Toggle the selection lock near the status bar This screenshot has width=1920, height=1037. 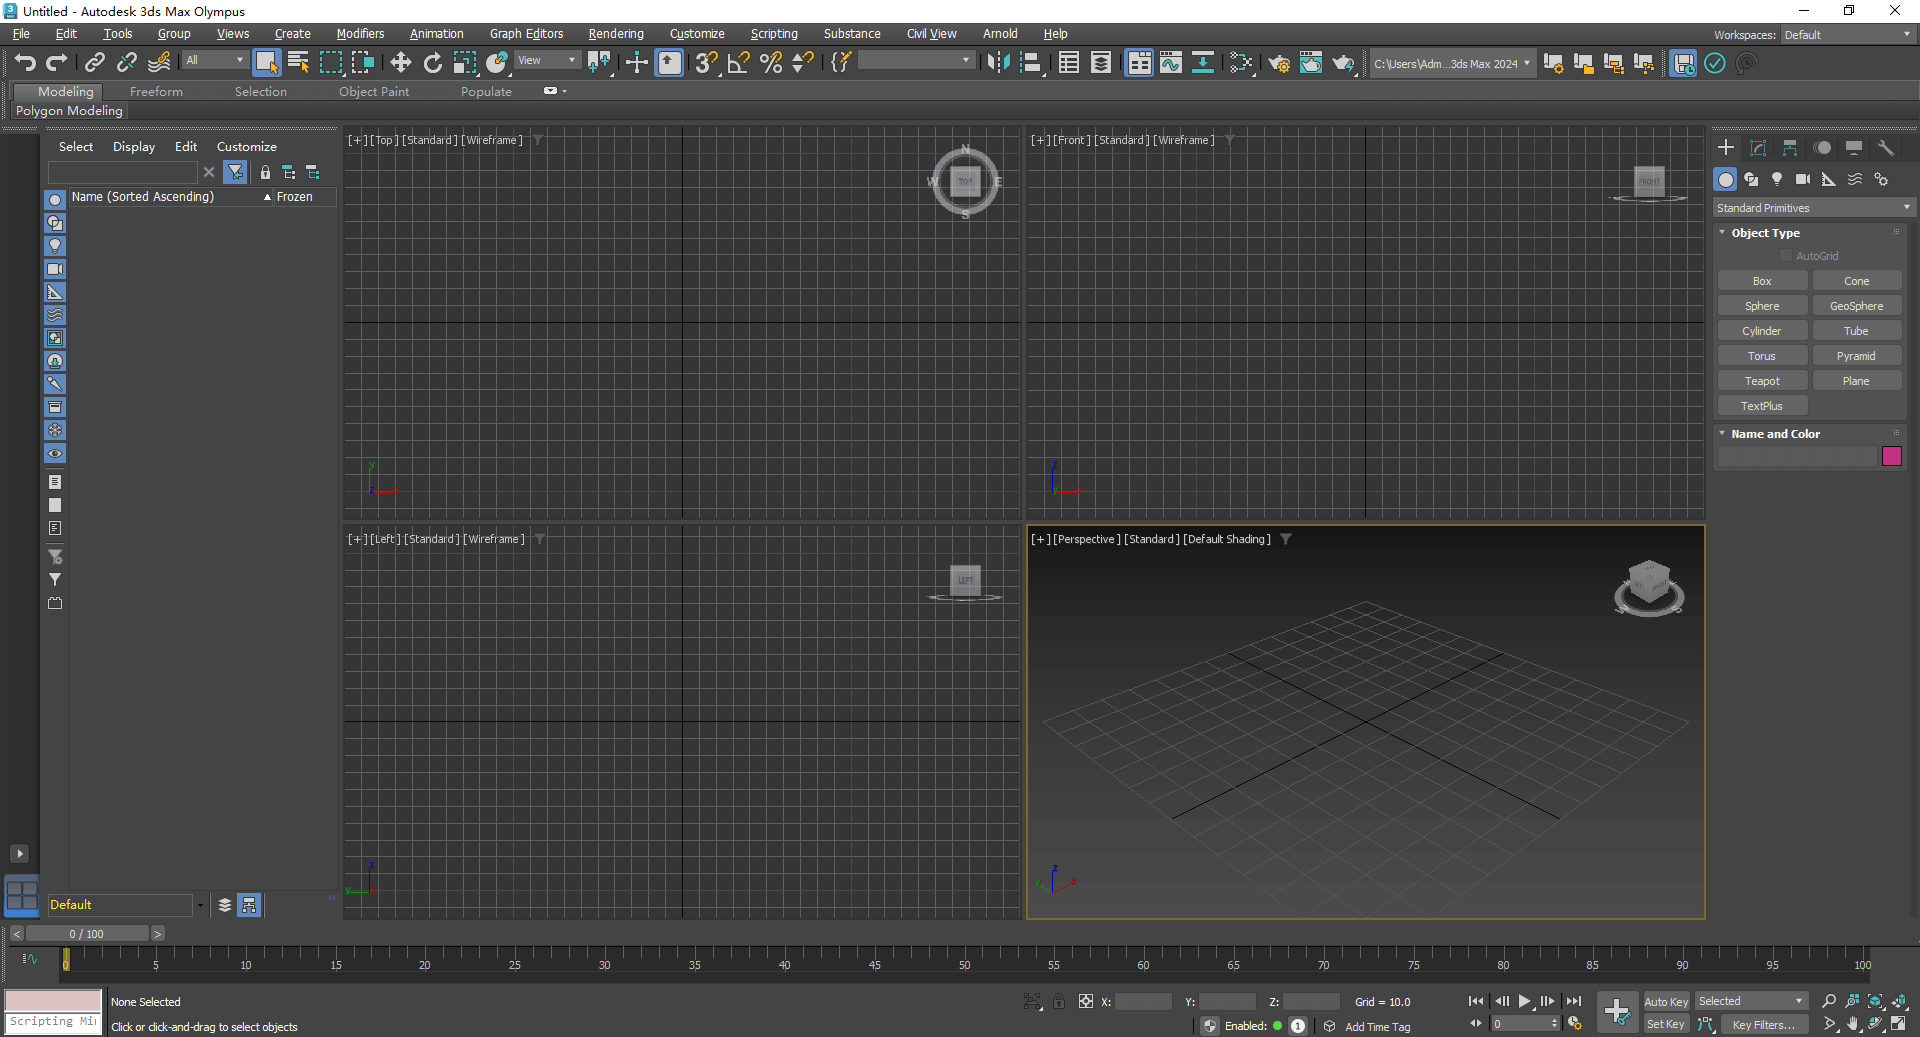pos(1059,1001)
